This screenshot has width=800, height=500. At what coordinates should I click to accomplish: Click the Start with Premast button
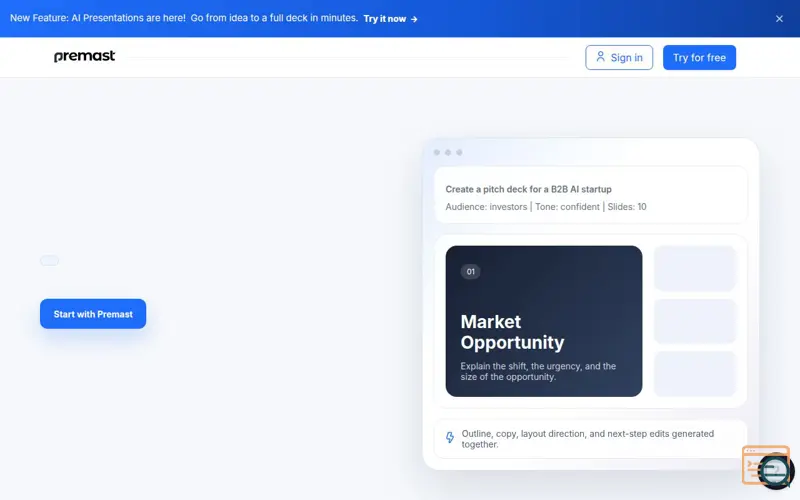click(93, 314)
